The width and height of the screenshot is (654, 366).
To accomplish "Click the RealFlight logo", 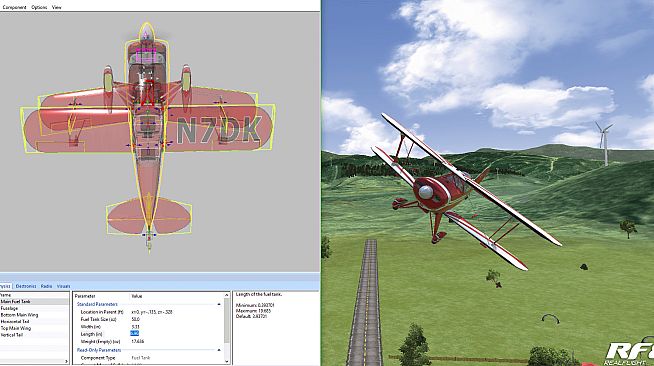I will point(629,353).
